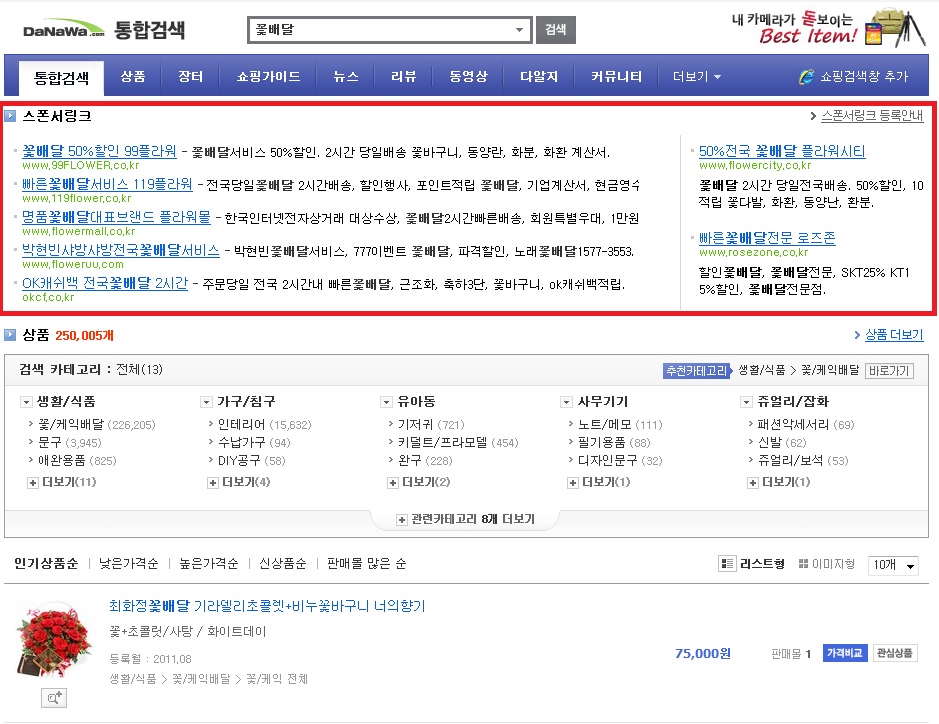Click the 추천카테고리 label
Image resolution: width=939 pixels, height=724 pixels.
697,371
